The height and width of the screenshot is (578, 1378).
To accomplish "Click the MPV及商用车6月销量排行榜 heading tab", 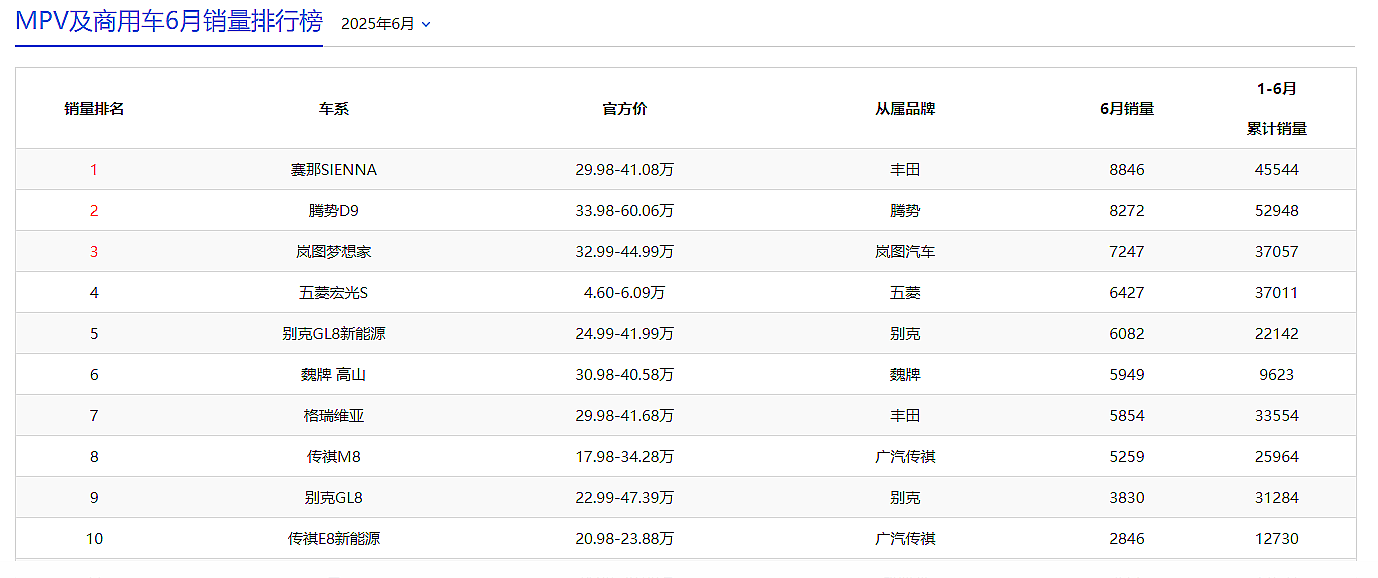I will 168,22.
